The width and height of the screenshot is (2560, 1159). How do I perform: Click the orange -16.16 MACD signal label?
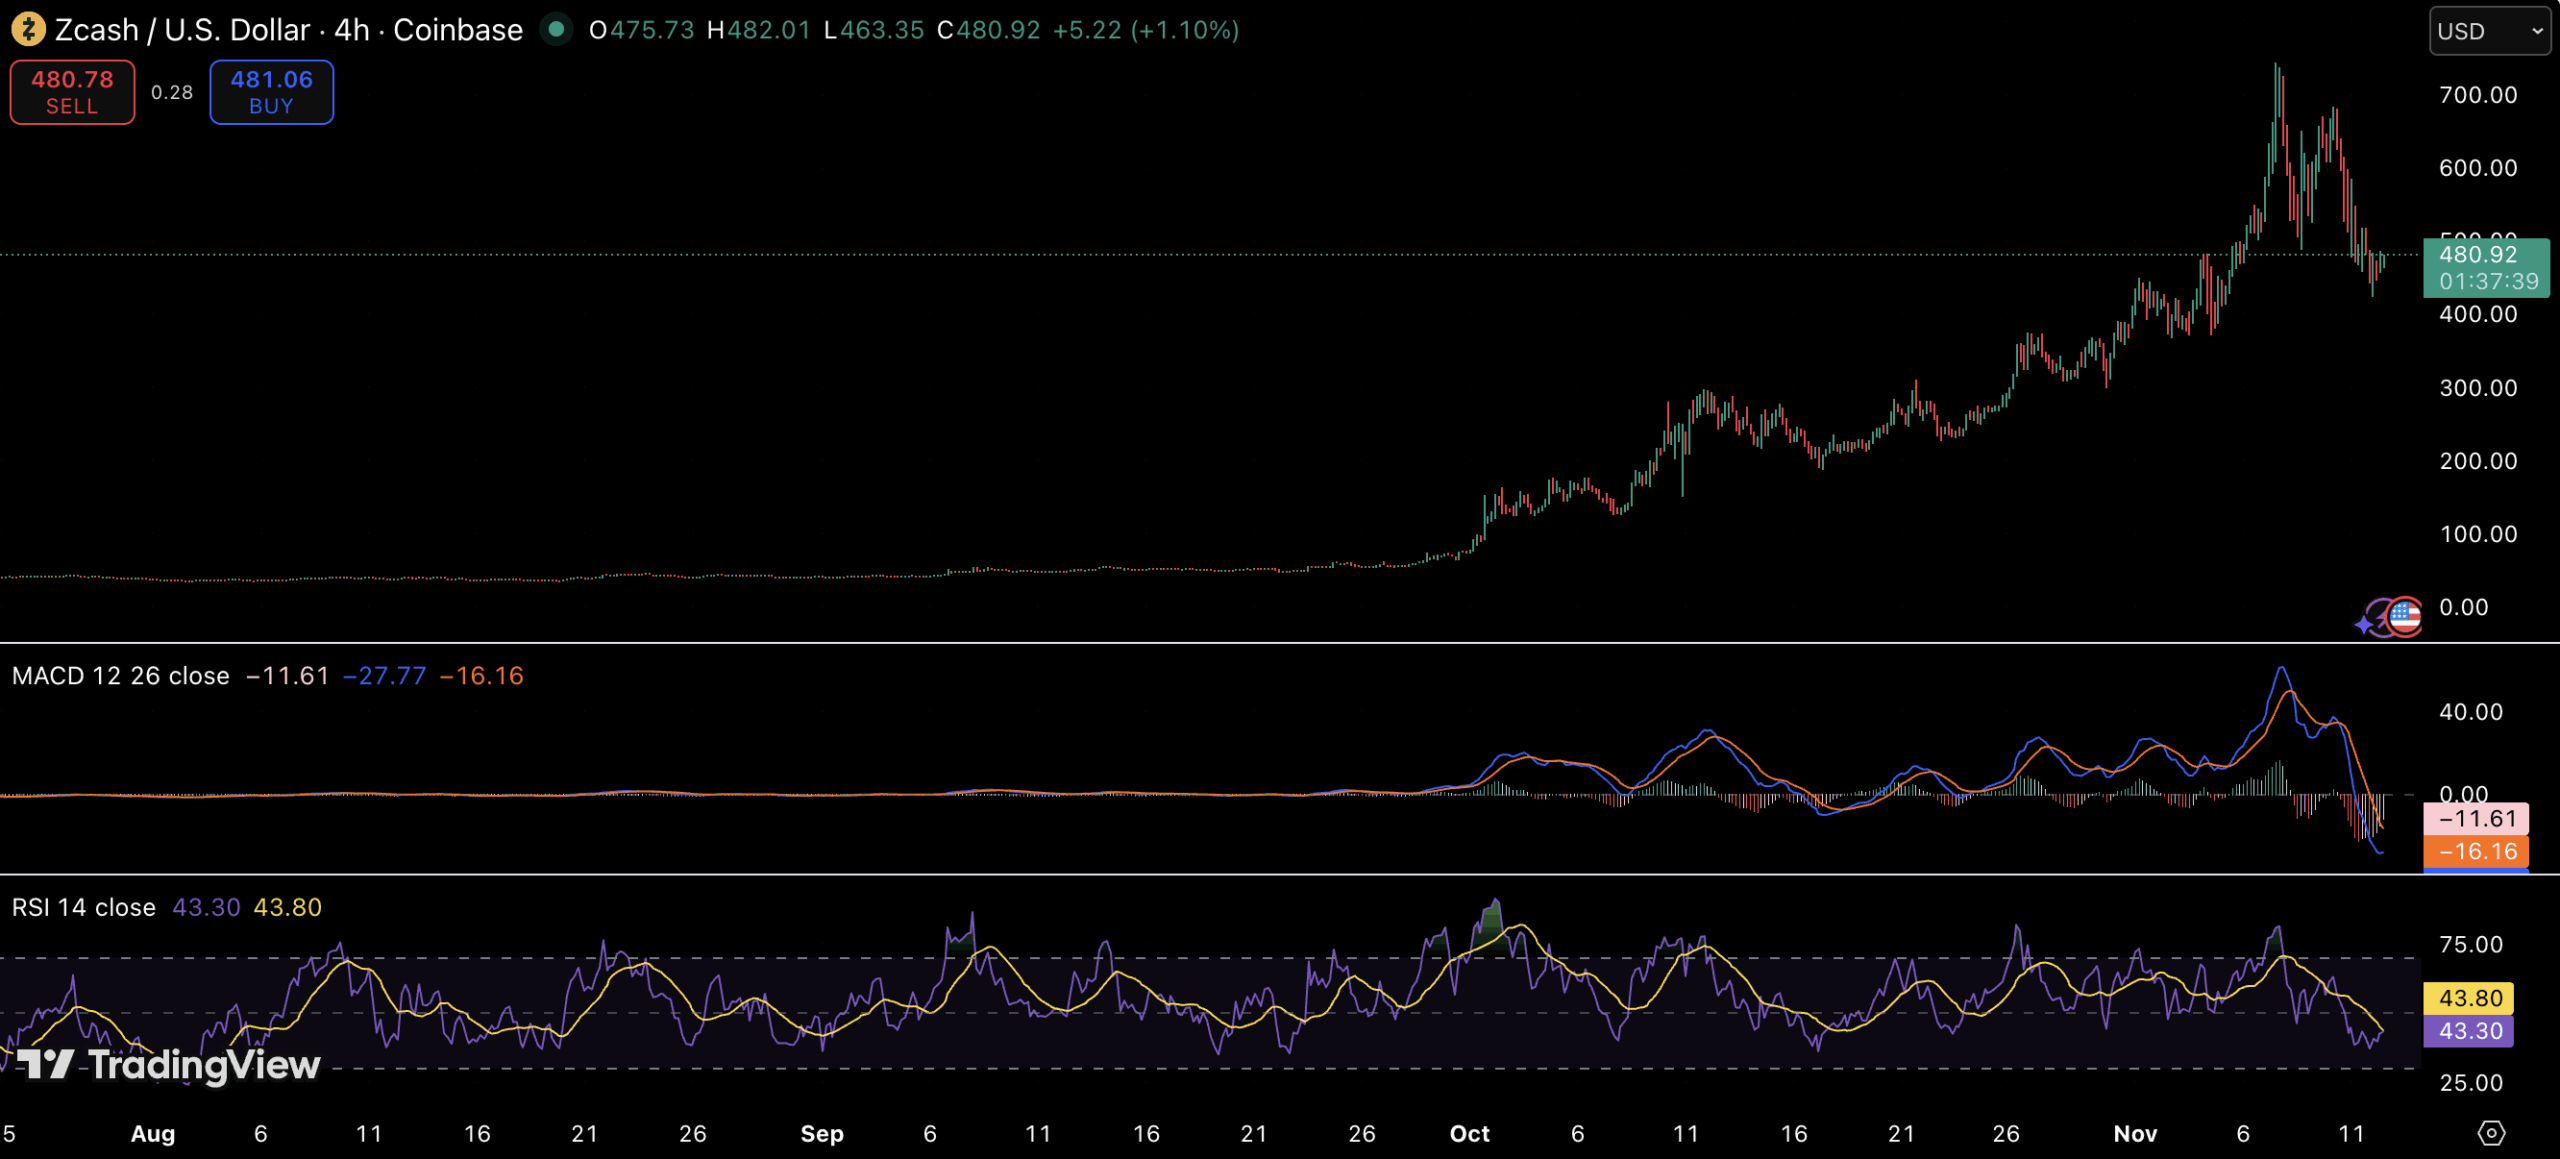click(2476, 851)
